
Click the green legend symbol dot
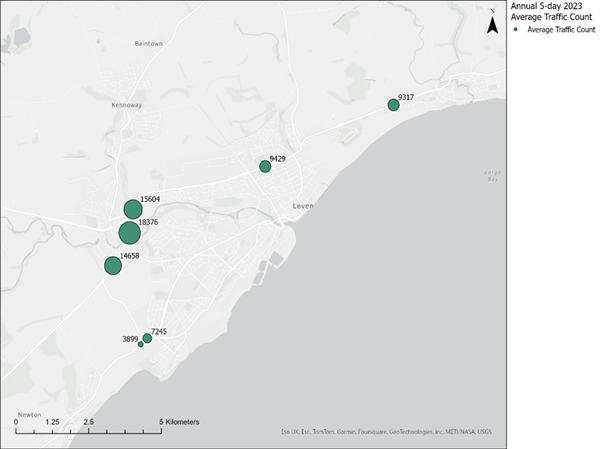(518, 30)
